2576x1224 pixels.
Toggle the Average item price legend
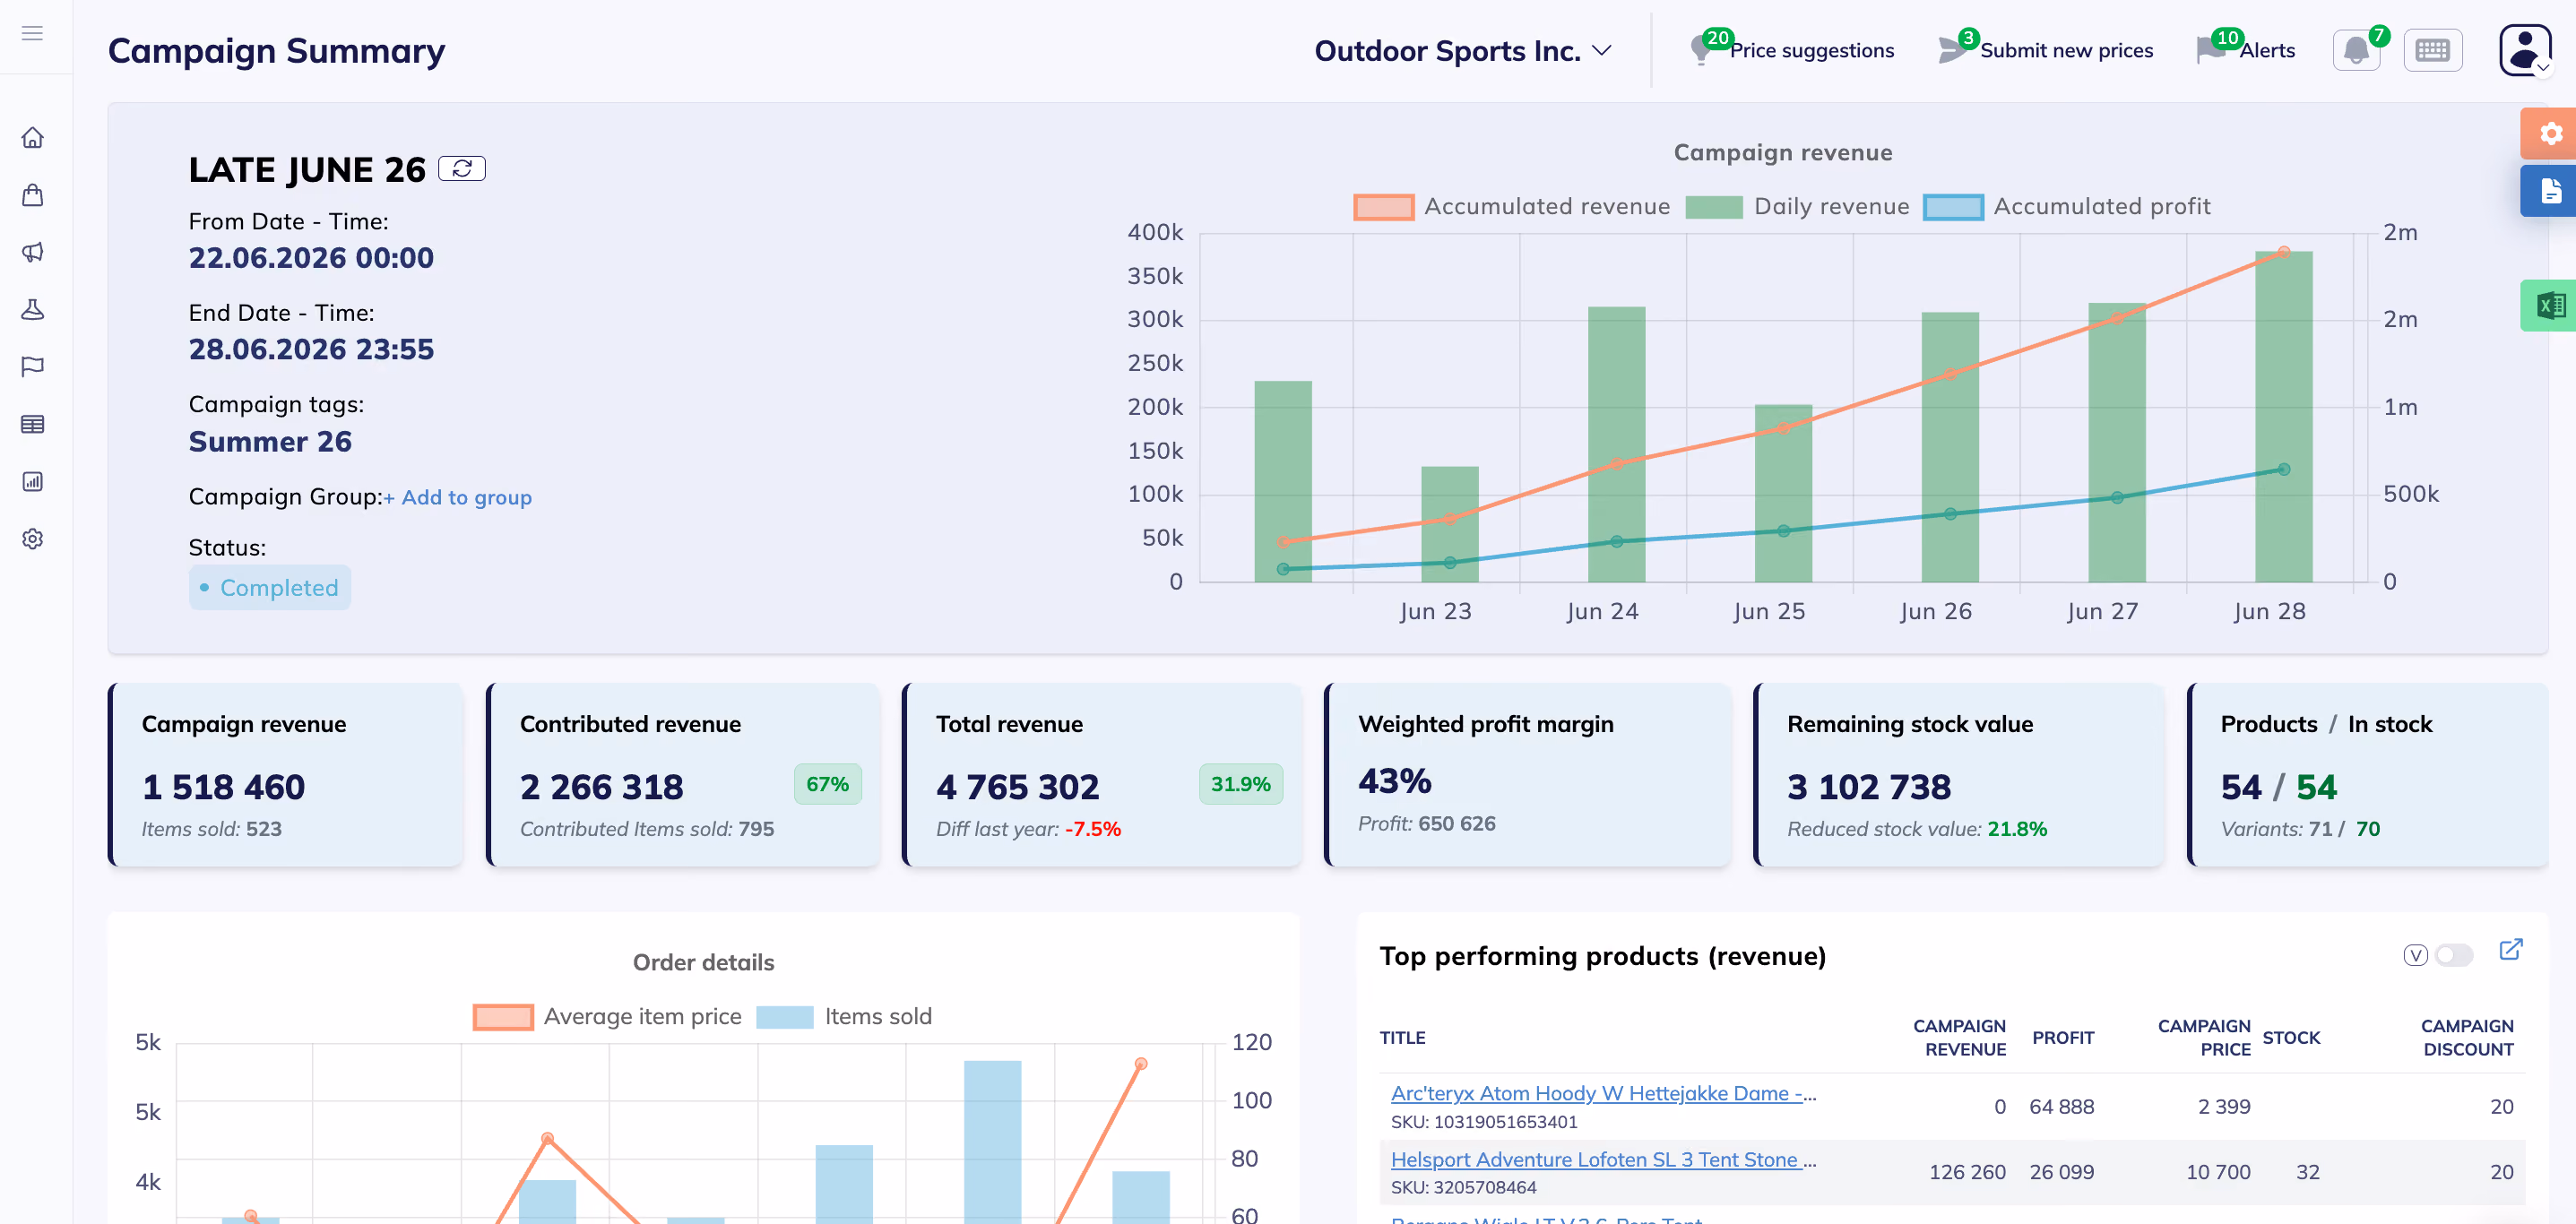coord(607,1016)
